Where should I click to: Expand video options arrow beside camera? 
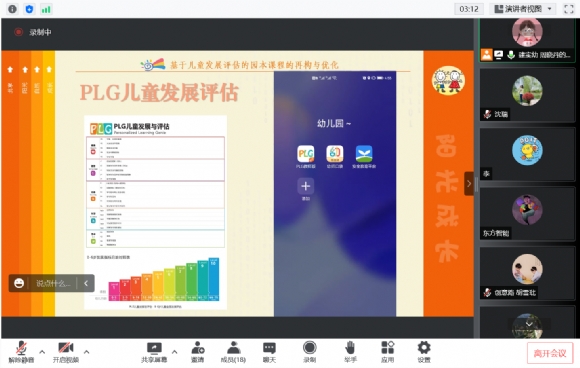[87, 352]
